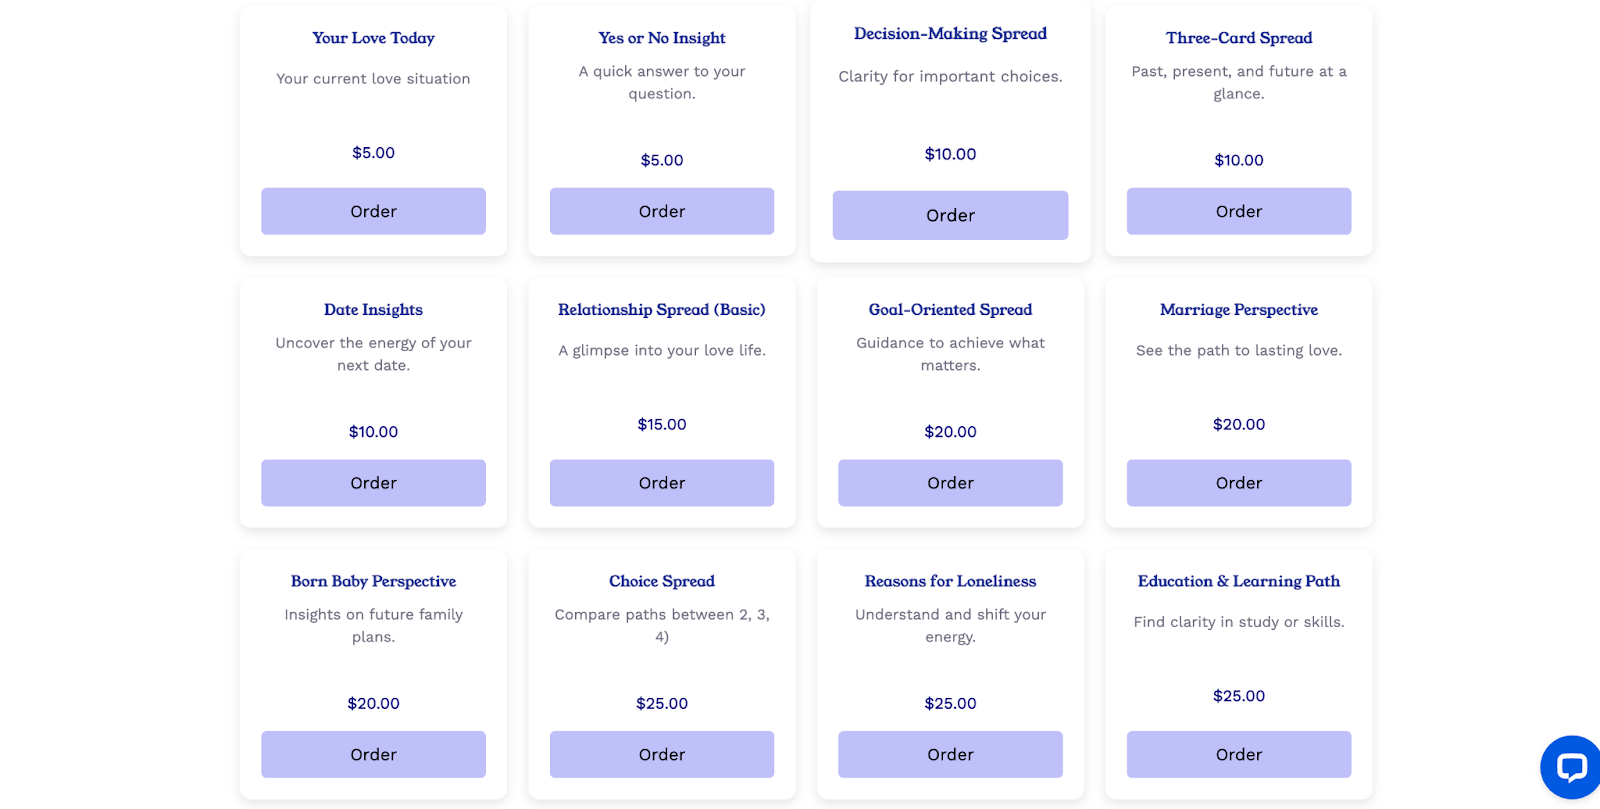Open the live chat bubble icon
1600x809 pixels.
[1571, 767]
